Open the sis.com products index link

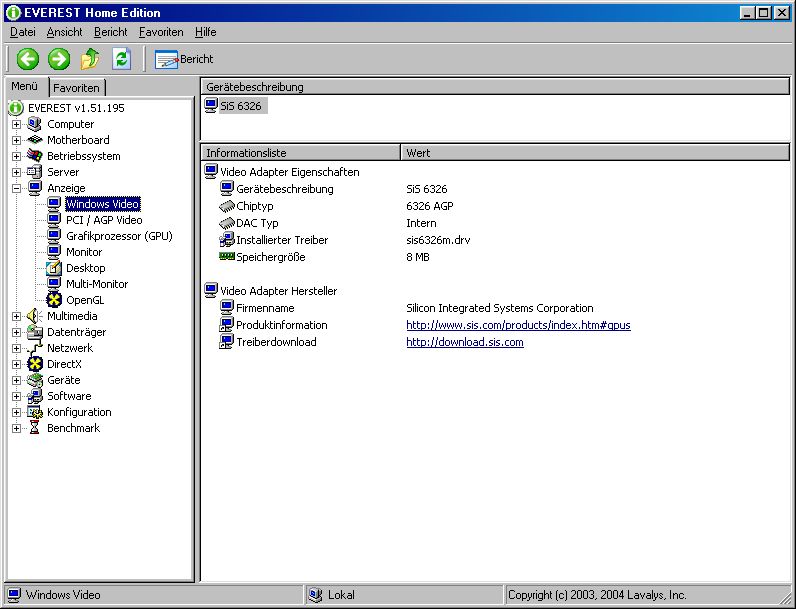[x=518, y=325]
